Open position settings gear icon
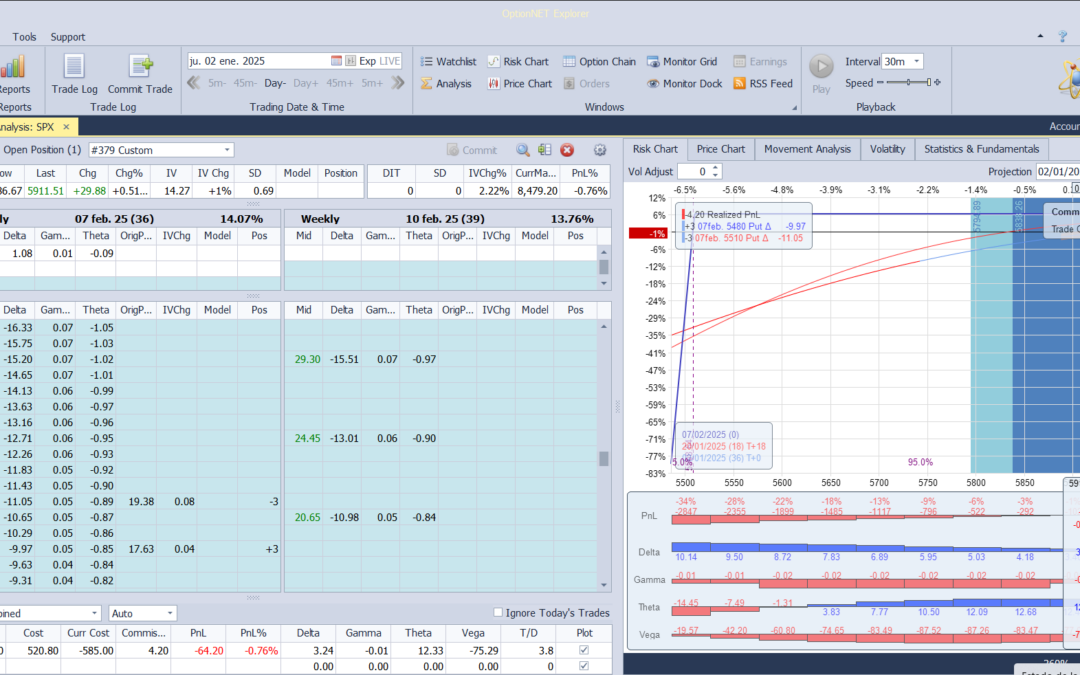This screenshot has width=1080, height=675. pos(600,150)
